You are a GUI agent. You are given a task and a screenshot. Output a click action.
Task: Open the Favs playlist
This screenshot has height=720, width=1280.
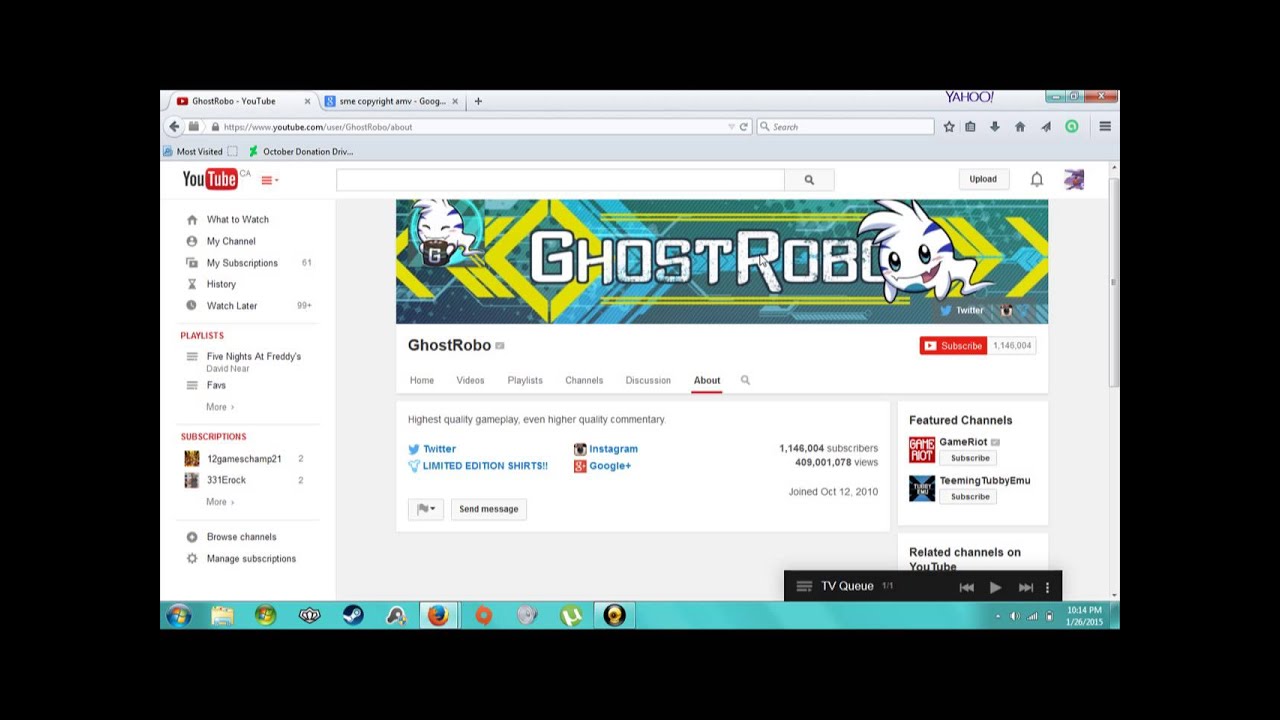coord(216,385)
